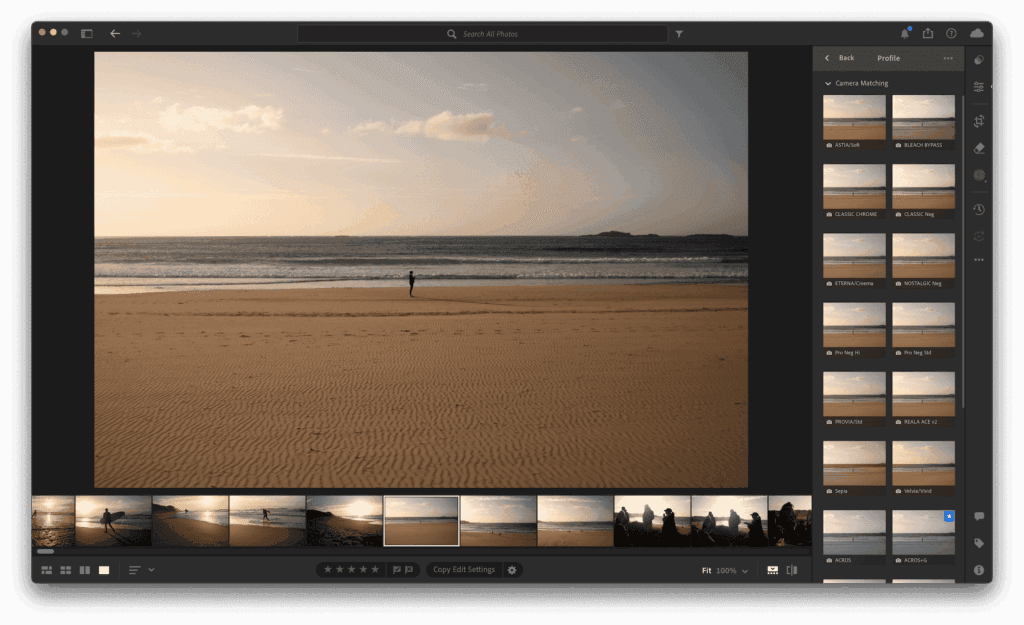
Task: Apply the CLASSIC CHROME preset thumbnail
Action: [854, 188]
